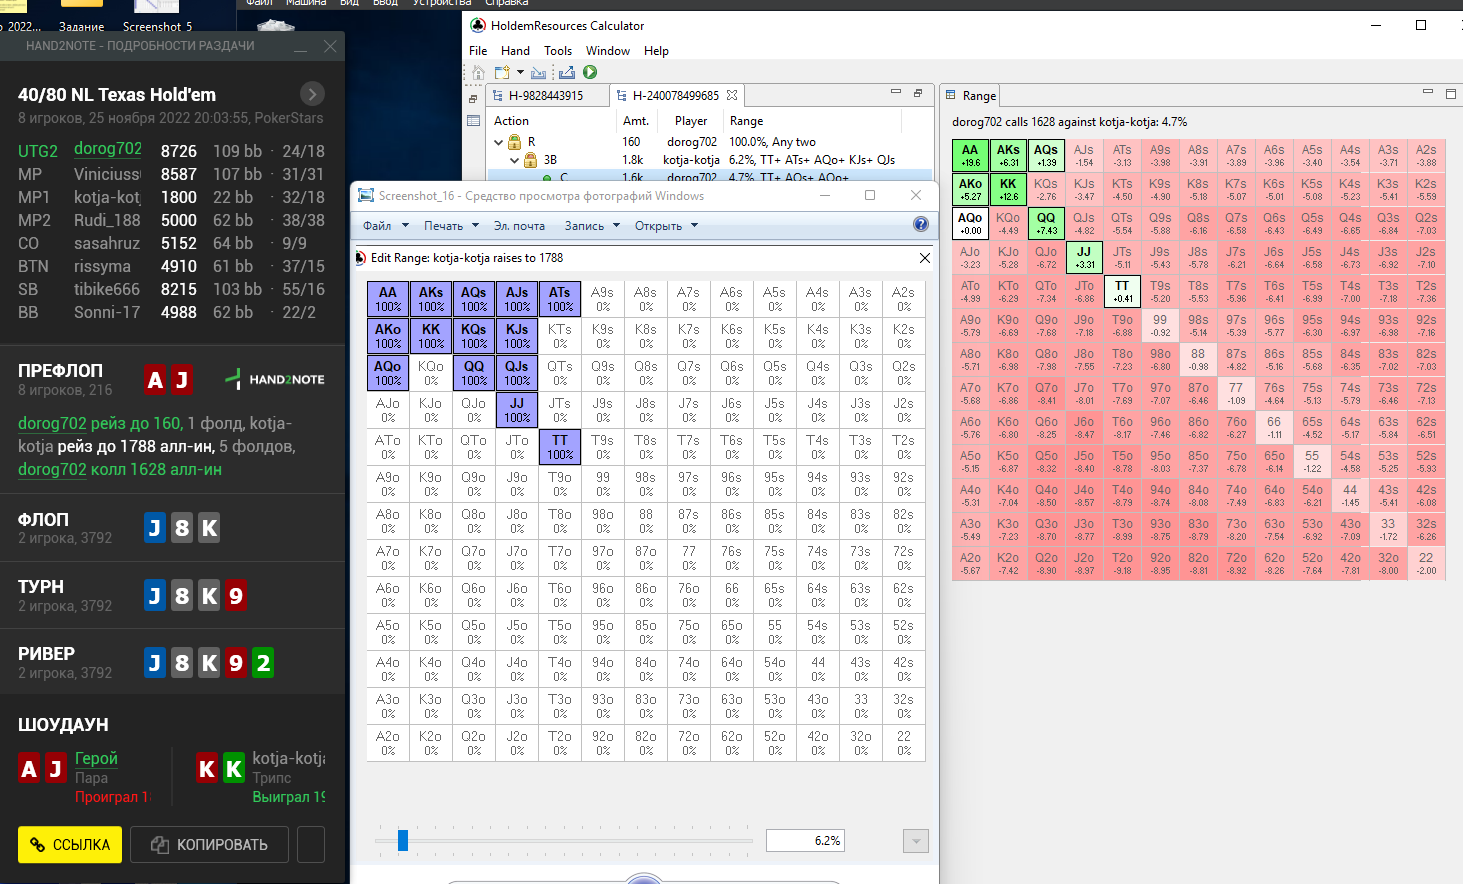Toggle unselected KQo cell in Edit Range grid

(431, 373)
